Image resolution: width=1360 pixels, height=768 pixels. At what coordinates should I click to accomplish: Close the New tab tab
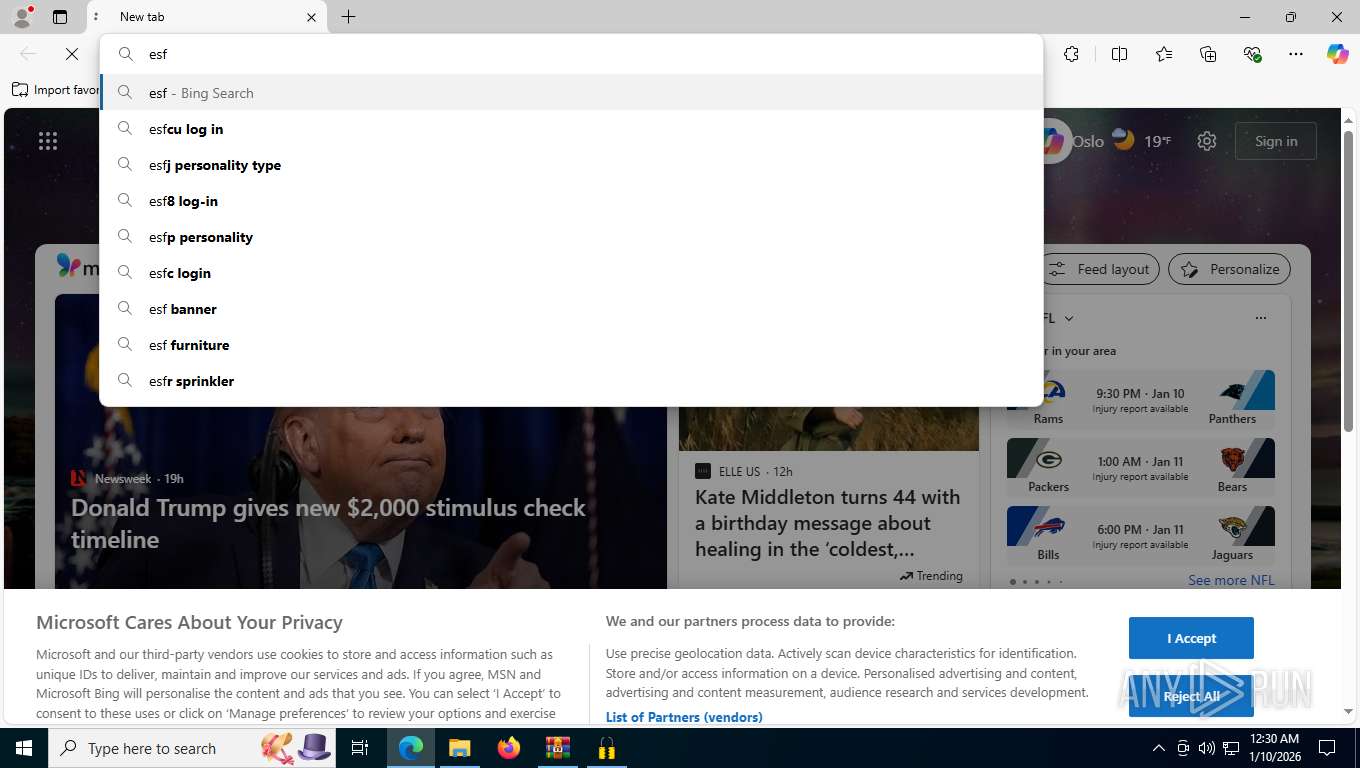[311, 17]
